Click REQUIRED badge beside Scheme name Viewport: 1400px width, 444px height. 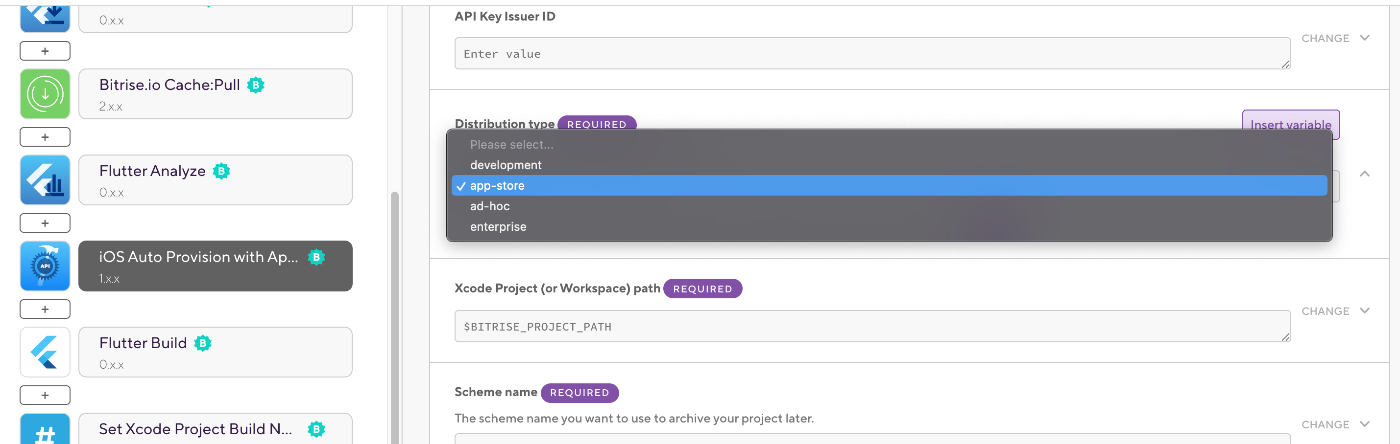point(580,393)
